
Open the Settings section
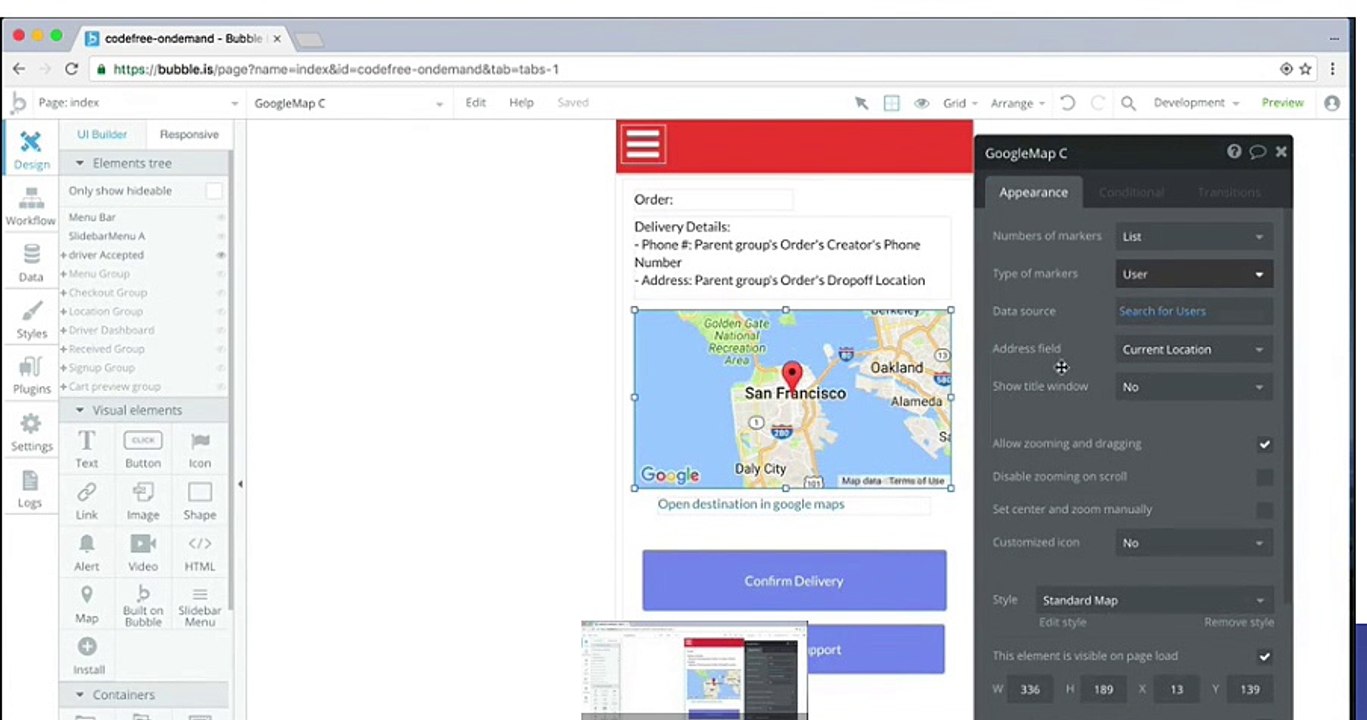point(31,432)
